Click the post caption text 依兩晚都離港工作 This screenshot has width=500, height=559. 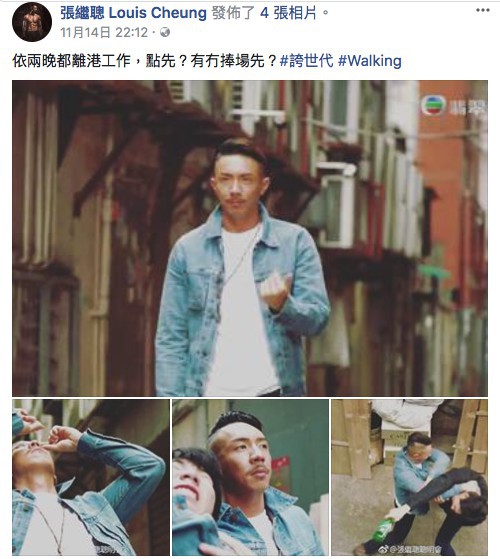[x=72, y=61]
